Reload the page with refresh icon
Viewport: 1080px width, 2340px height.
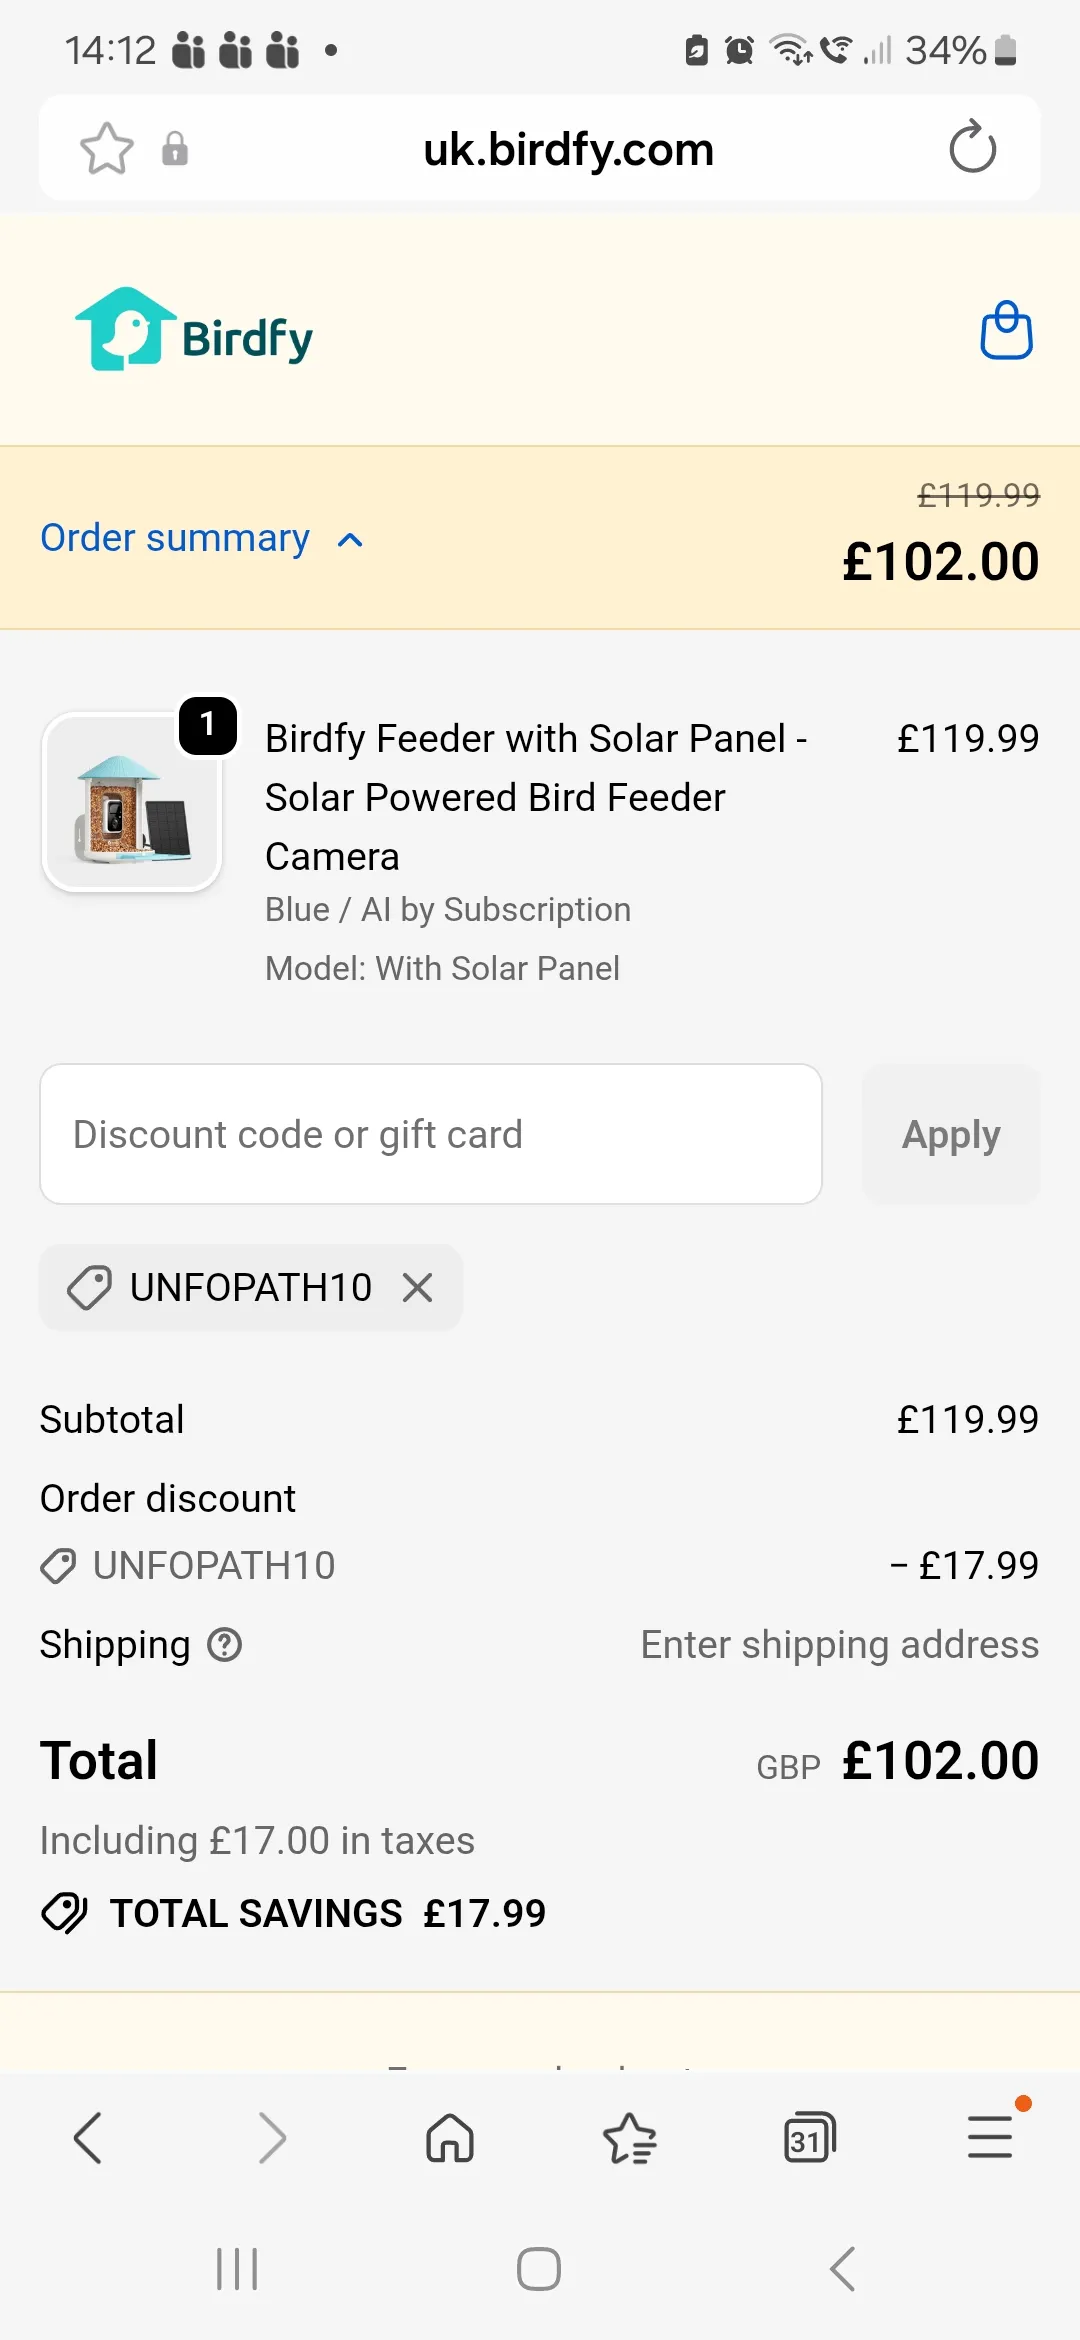pos(972,148)
